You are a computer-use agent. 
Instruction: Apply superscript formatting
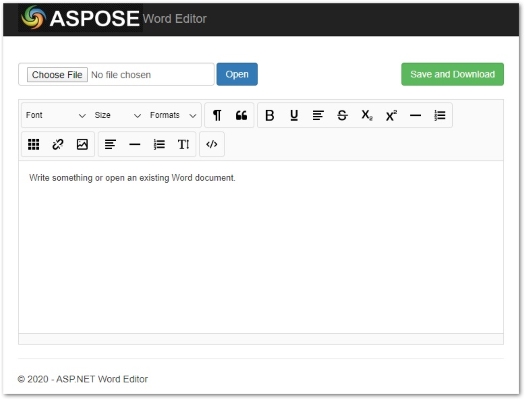(x=391, y=115)
